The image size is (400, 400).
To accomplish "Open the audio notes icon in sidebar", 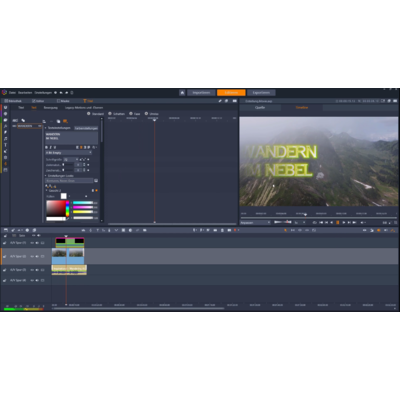I will click(5, 139).
